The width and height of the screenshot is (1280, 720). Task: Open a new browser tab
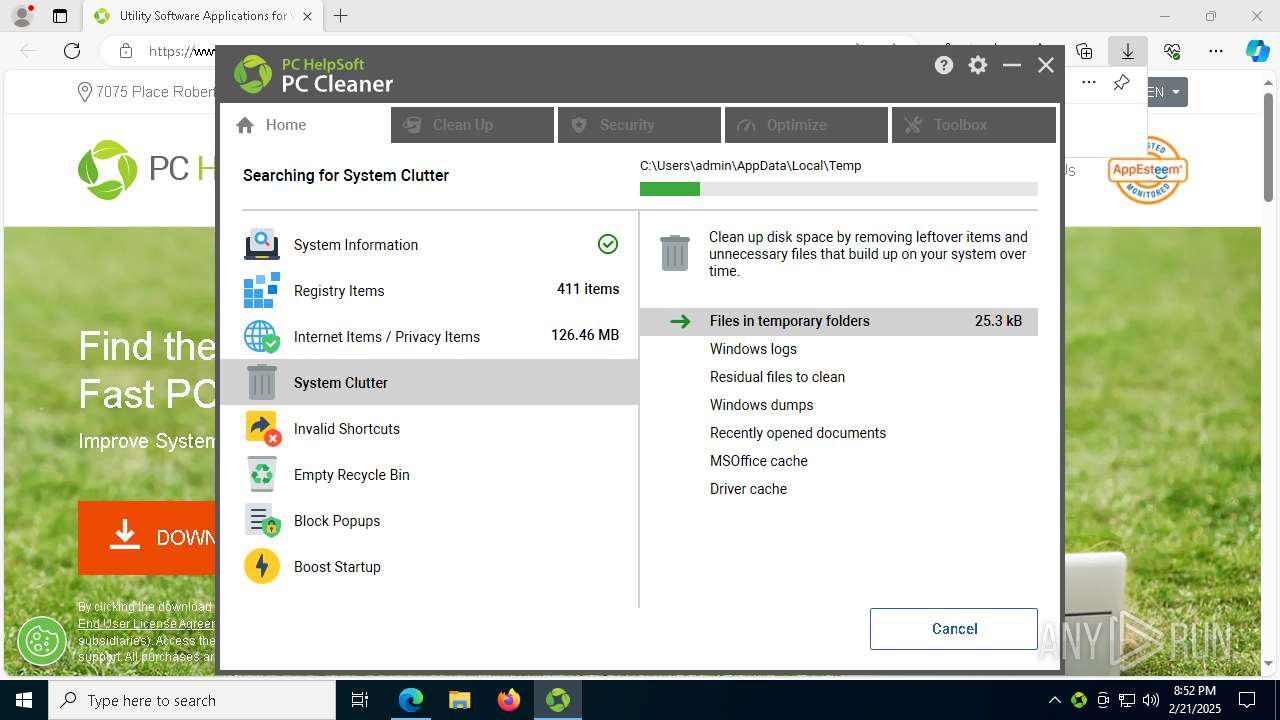341,16
